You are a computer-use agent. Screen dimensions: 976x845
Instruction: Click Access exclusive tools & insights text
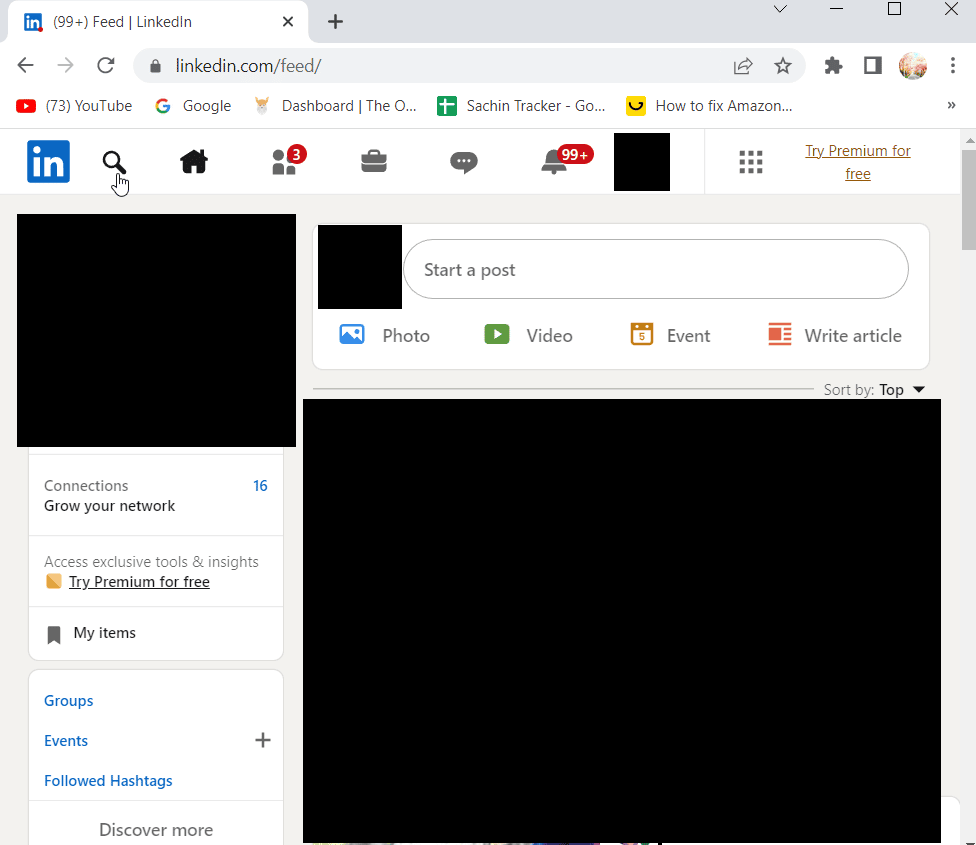[151, 562]
